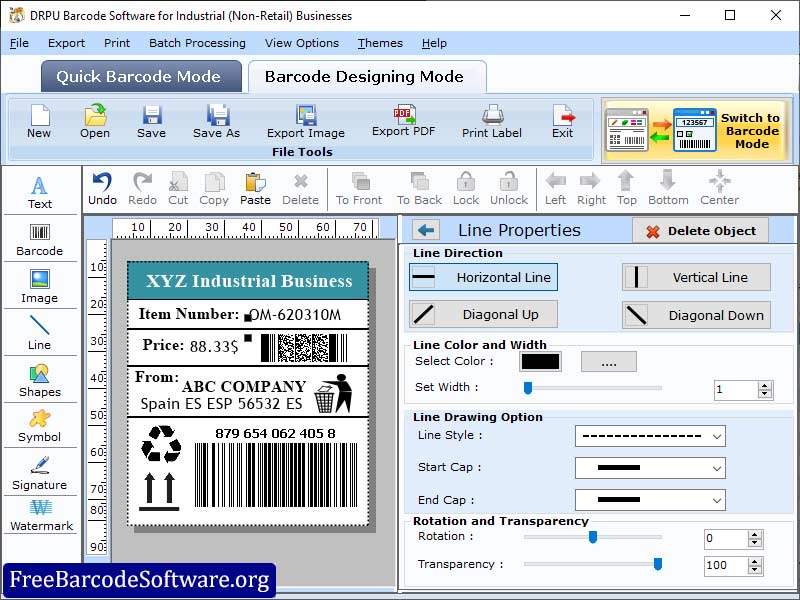Open the Batch Processing menu

197,43
